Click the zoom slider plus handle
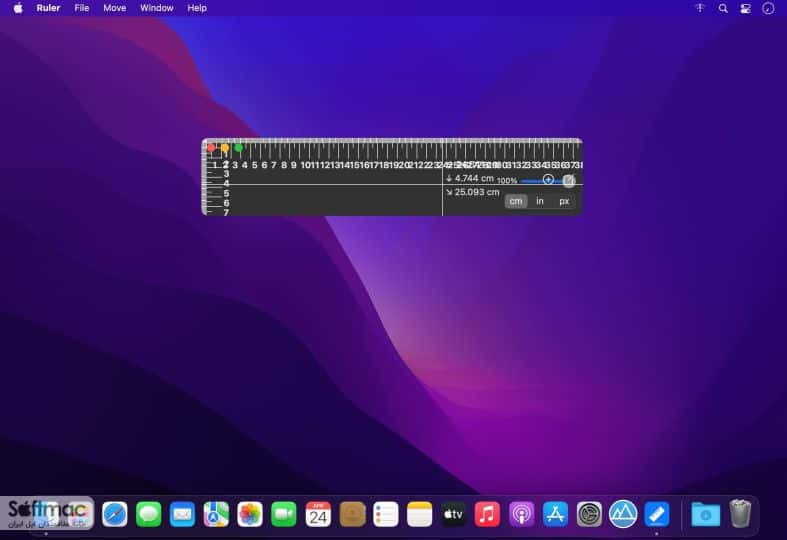The width and height of the screenshot is (787, 540). coord(548,180)
